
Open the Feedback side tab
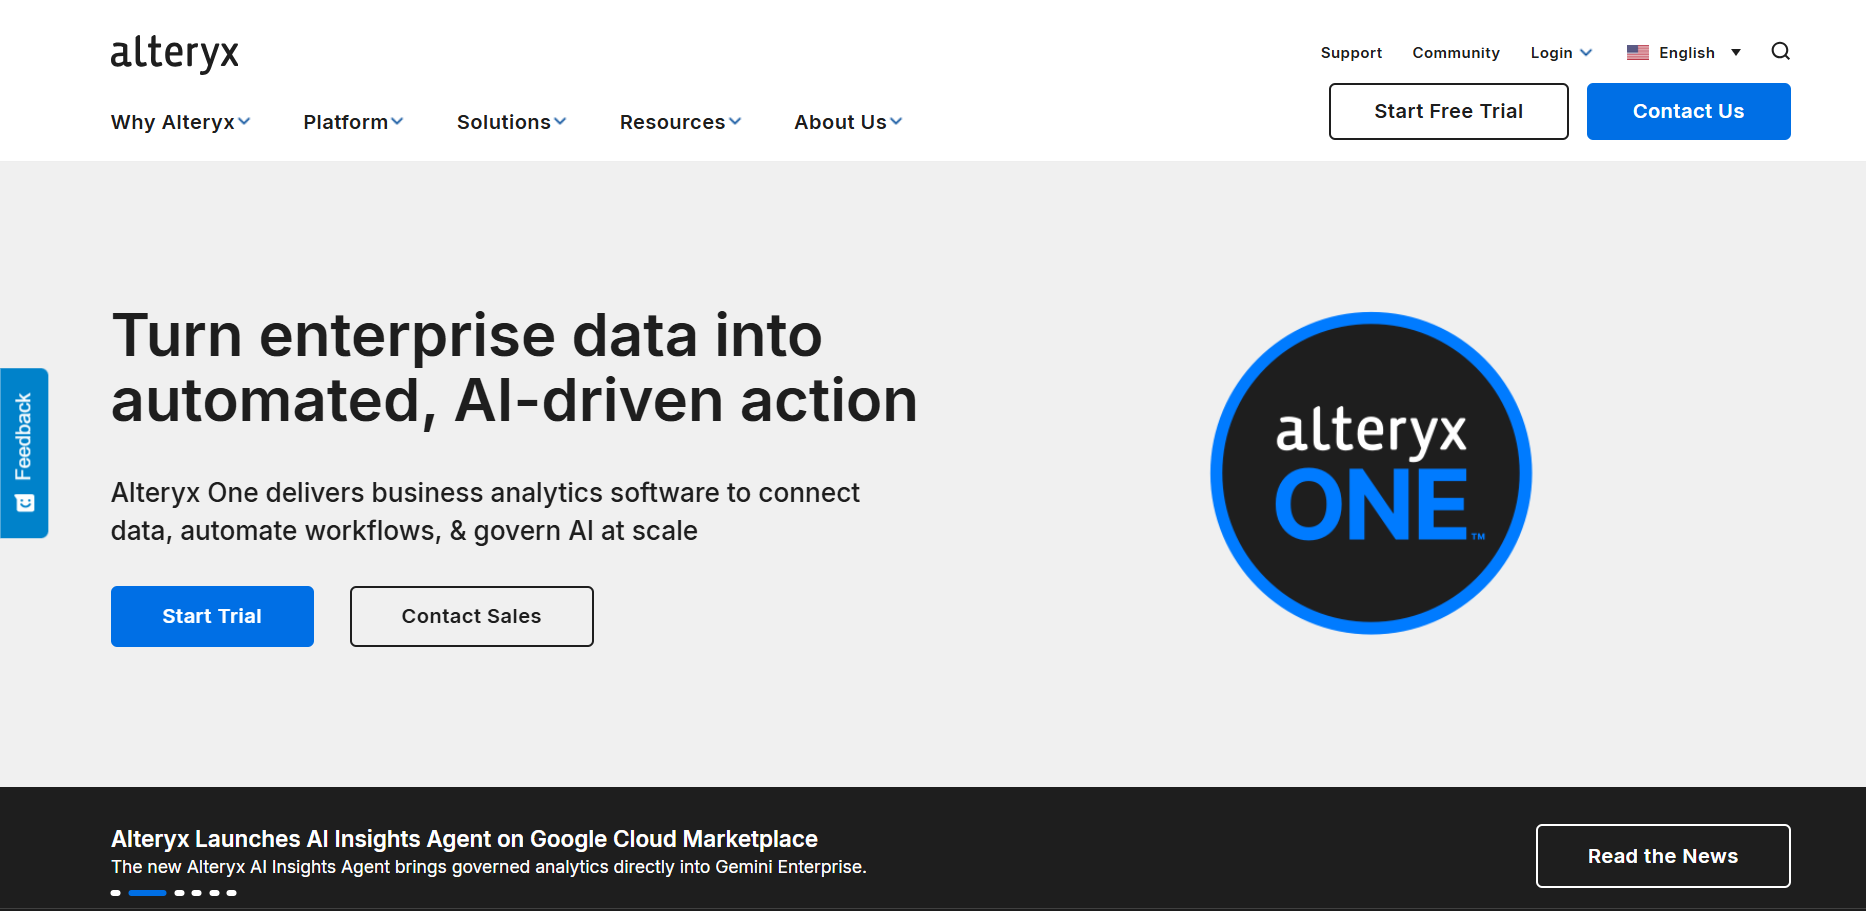(x=24, y=453)
